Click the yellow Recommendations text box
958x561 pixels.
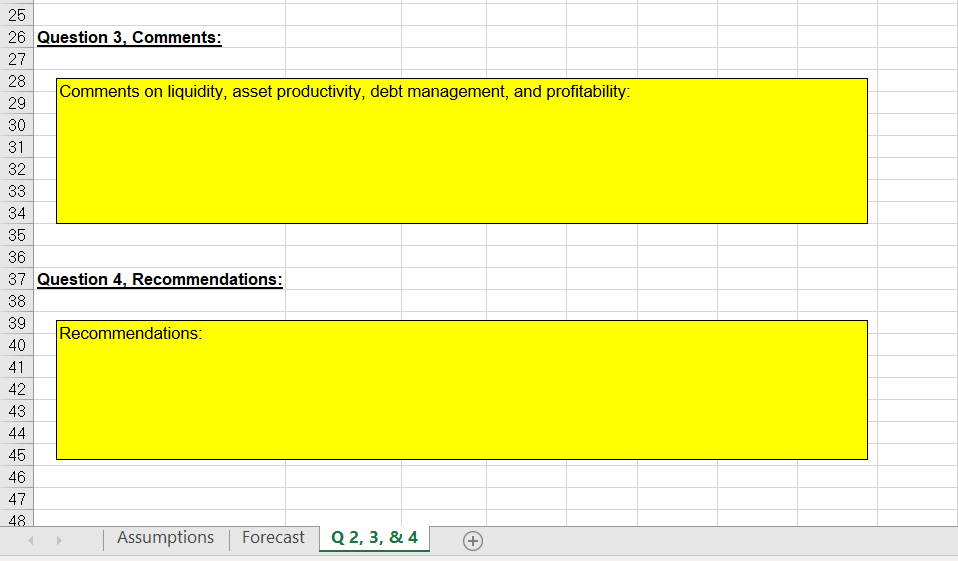pyautogui.click(x=462, y=390)
